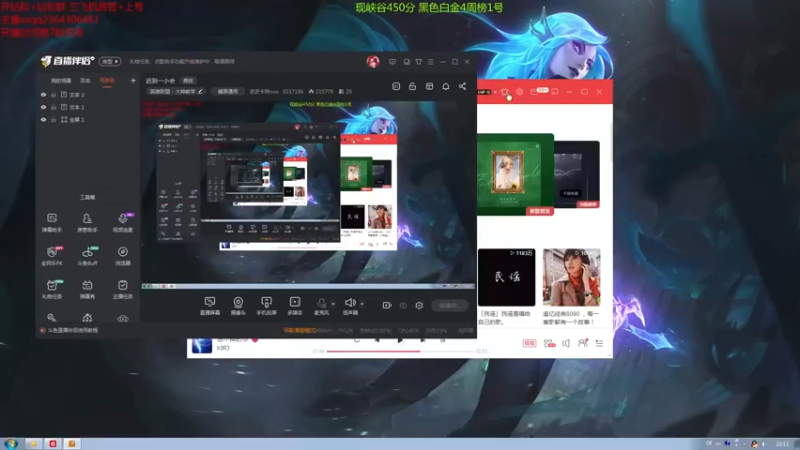Open the 房管助手 tool
This screenshot has width=800, height=450.
coord(87,222)
